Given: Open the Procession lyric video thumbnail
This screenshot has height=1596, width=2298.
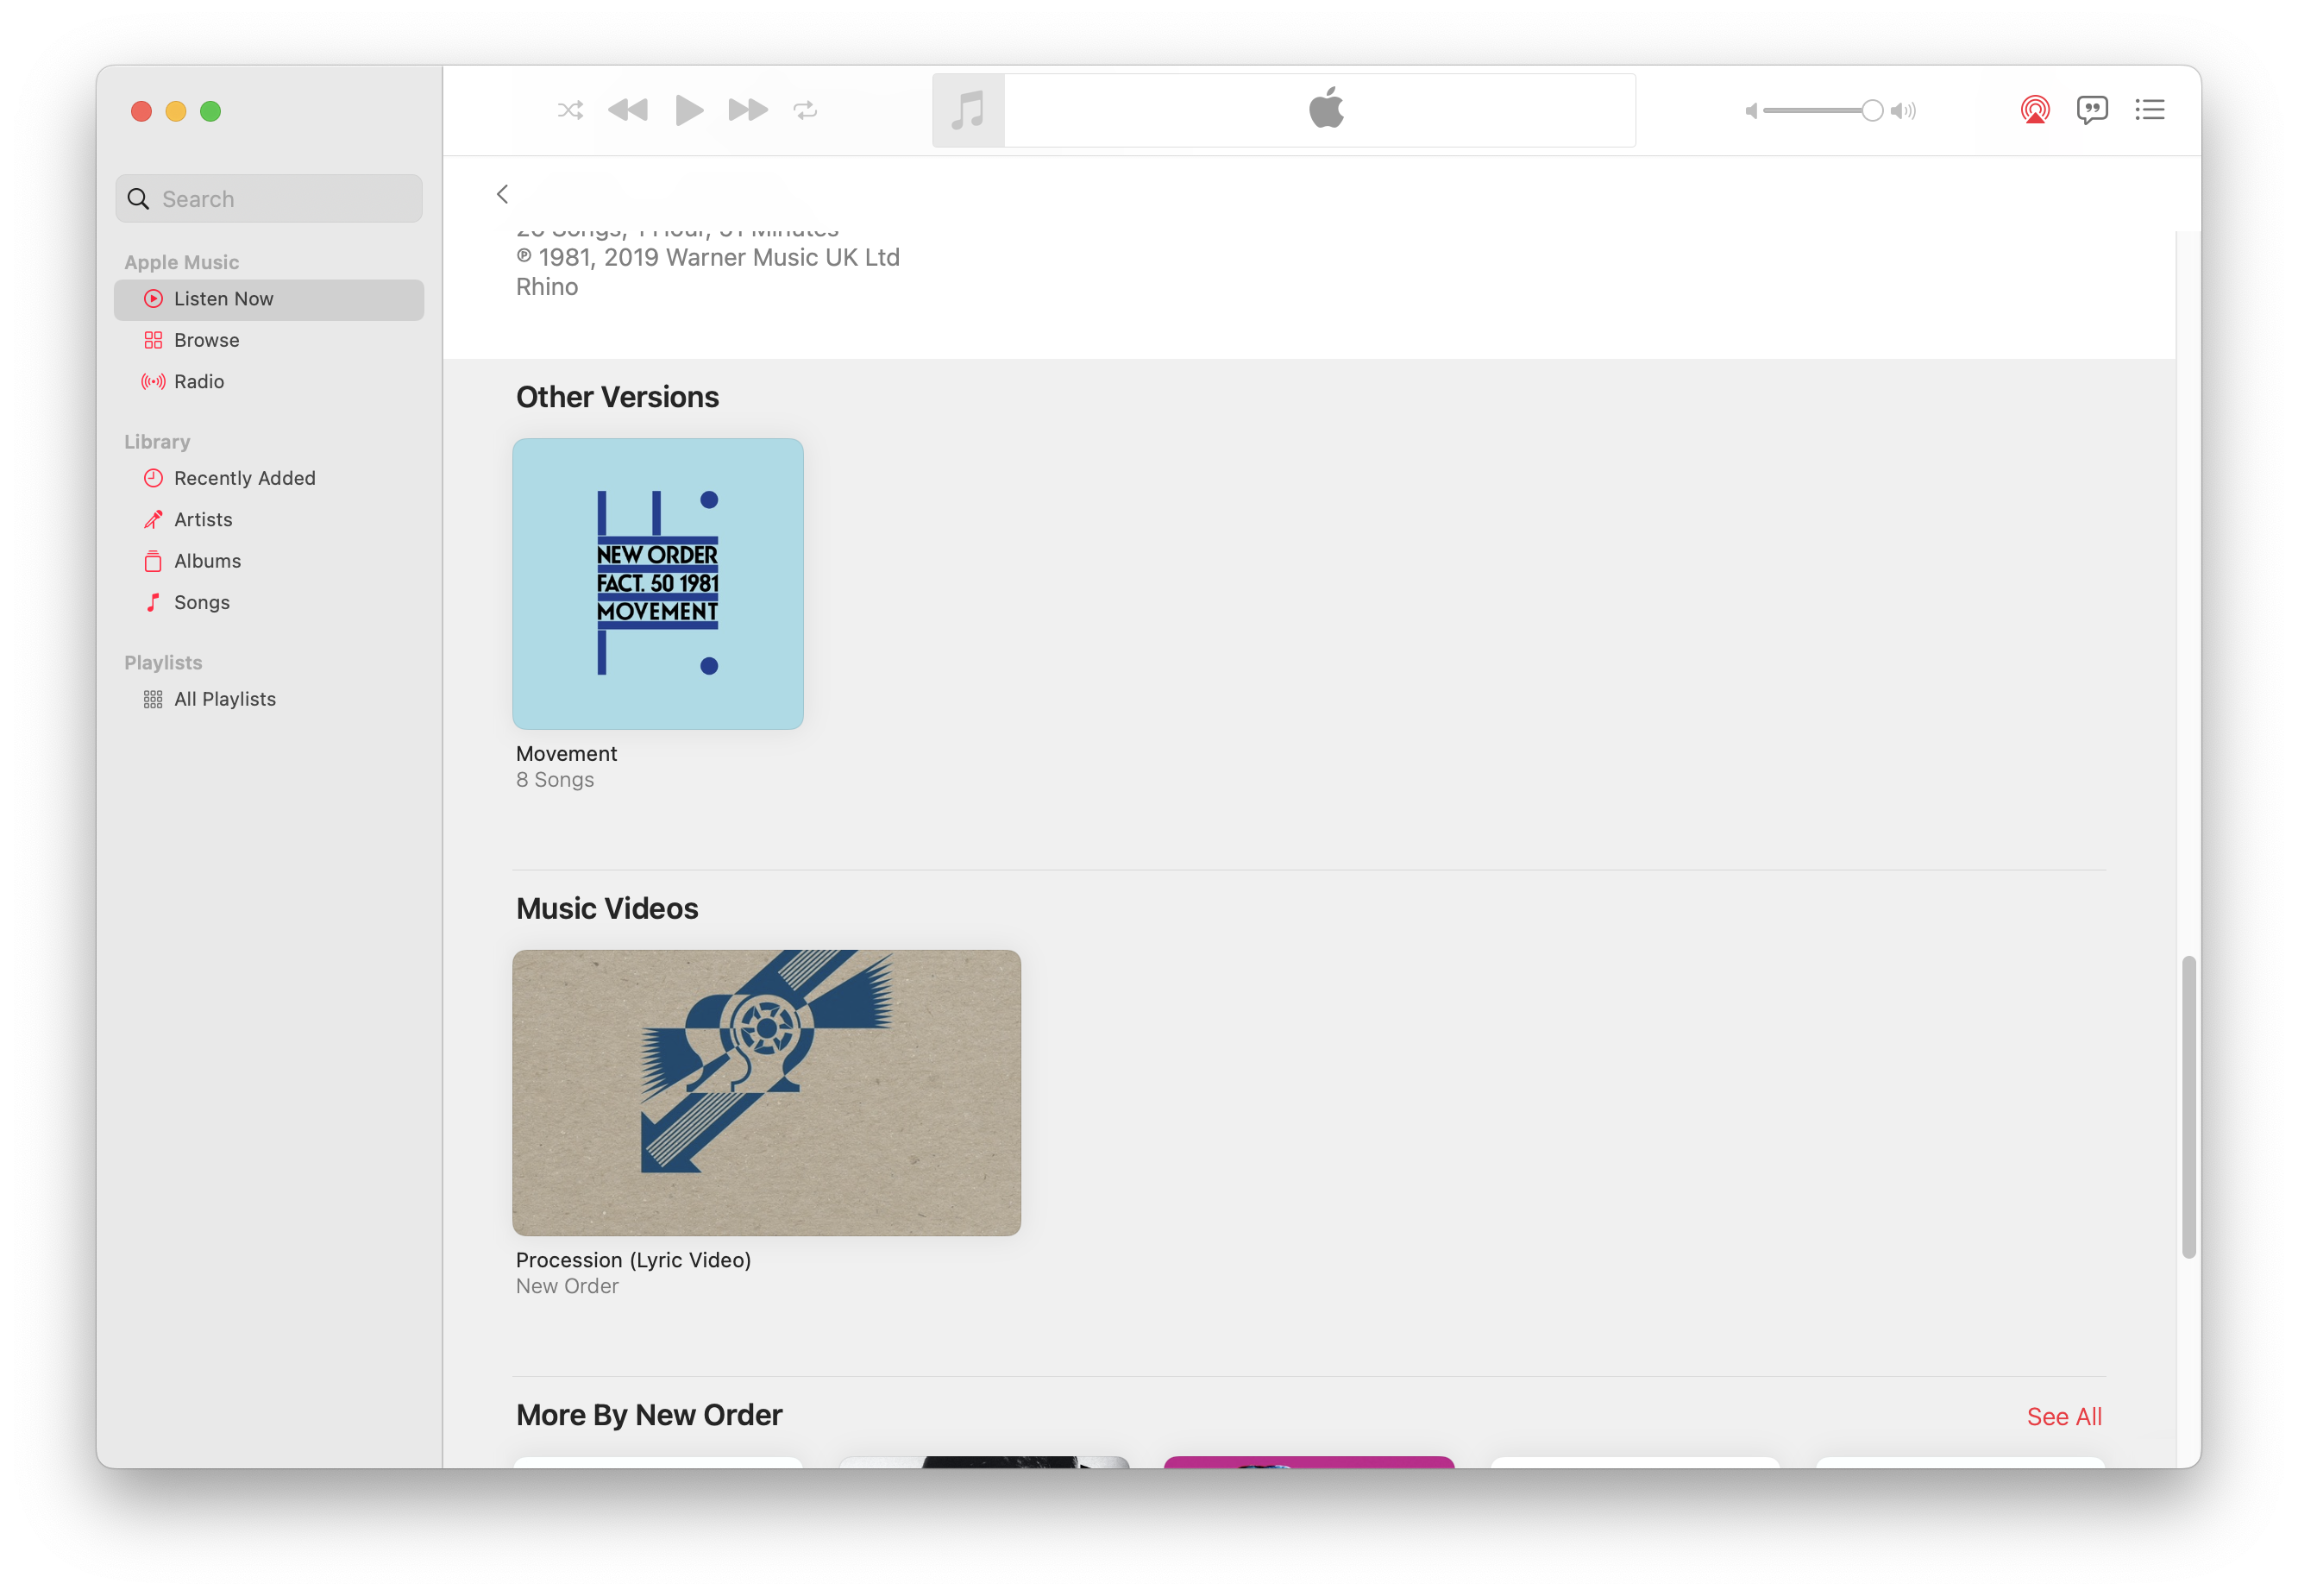Looking at the screenshot, I should [x=766, y=1093].
